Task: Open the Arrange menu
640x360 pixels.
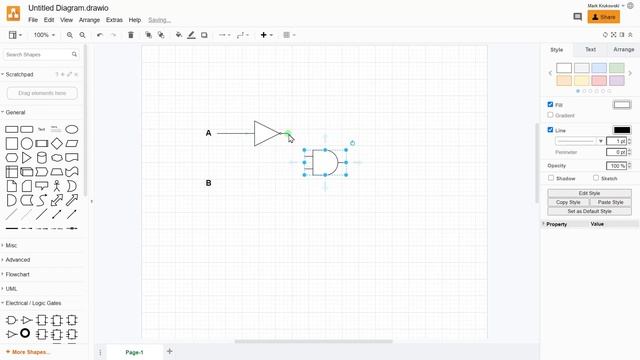Action: point(89,20)
